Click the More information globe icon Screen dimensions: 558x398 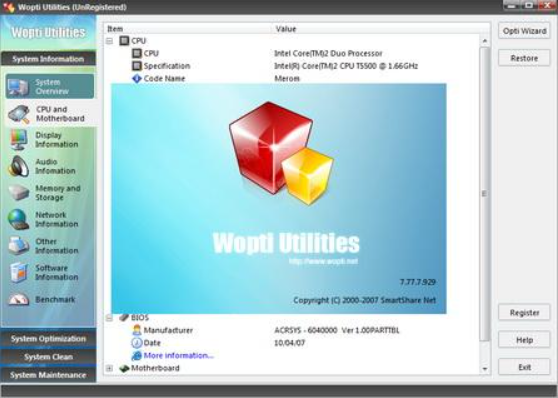coord(137,355)
